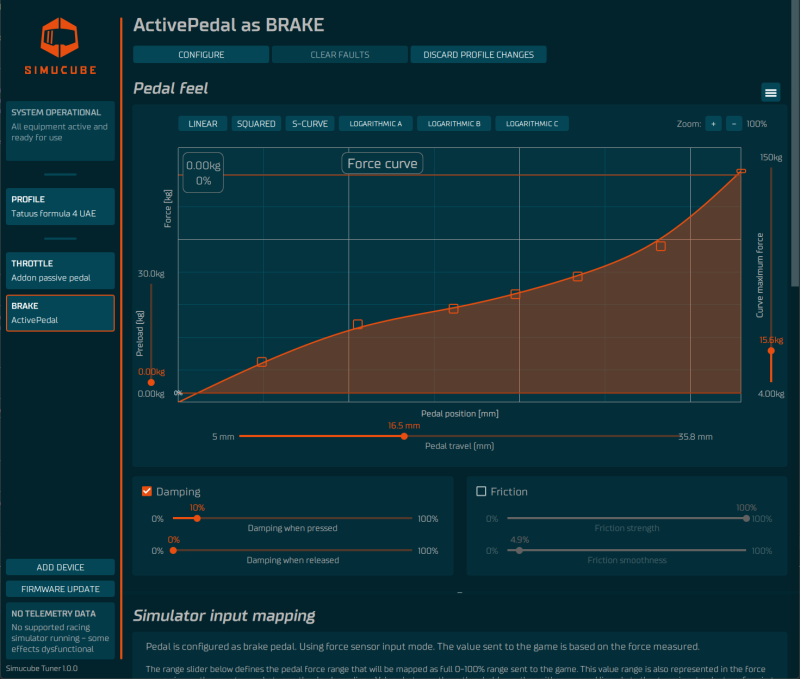Select the fourth force curve control point
The image size is (800, 679).
point(515,294)
